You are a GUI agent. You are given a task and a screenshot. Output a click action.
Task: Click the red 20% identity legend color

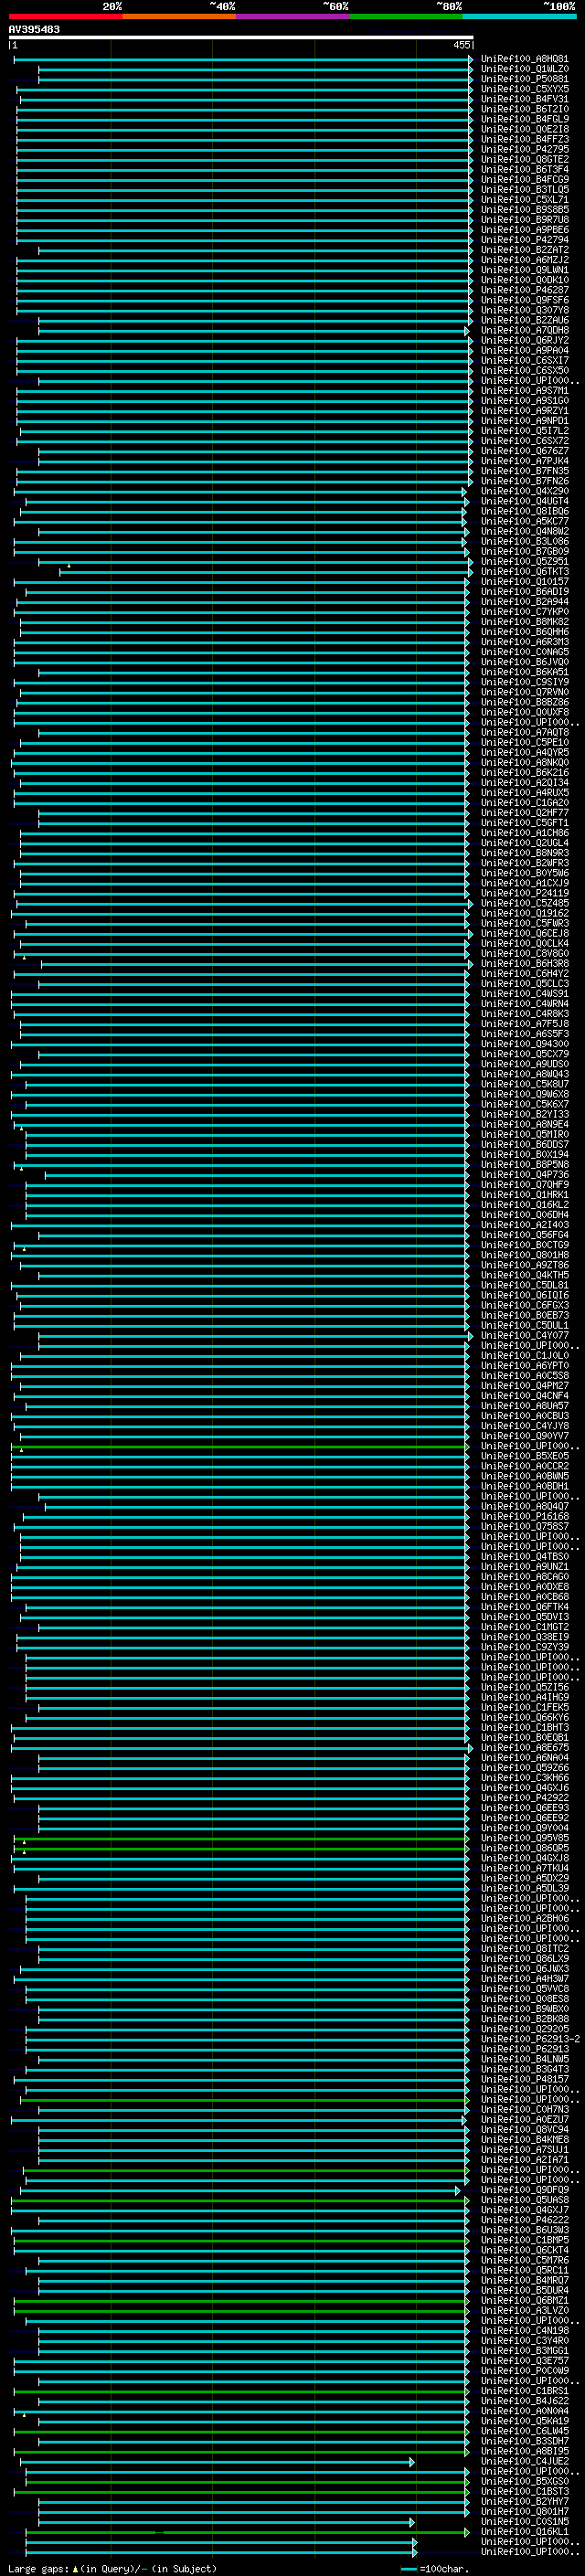(66, 16)
